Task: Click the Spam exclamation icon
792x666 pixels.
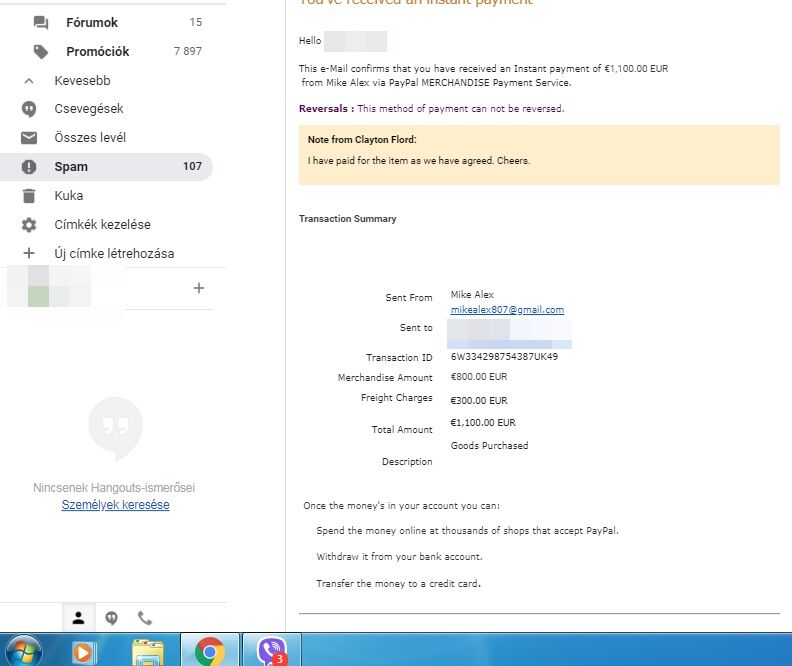Action: click(x=29, y=167)
